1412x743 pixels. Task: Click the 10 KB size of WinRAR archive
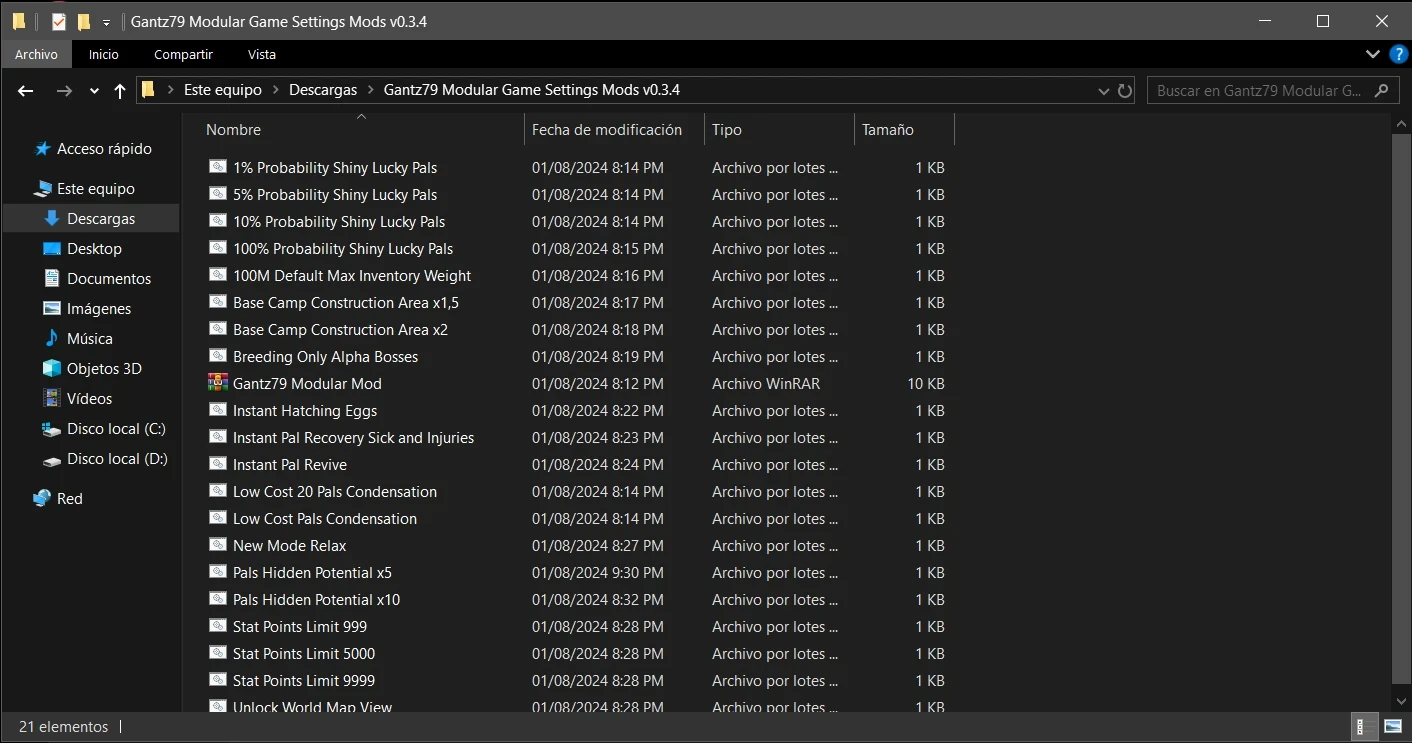coord(926,383)
